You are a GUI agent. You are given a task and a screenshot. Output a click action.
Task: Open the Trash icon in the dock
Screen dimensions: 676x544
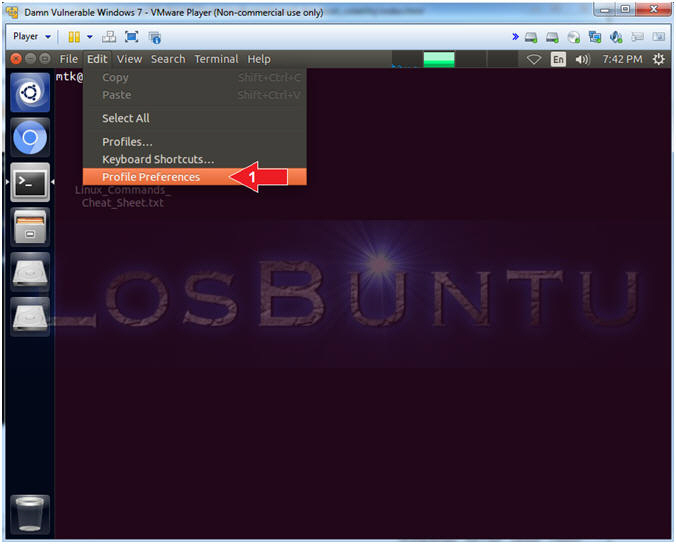pyautogui.click(x=30, y=514)
